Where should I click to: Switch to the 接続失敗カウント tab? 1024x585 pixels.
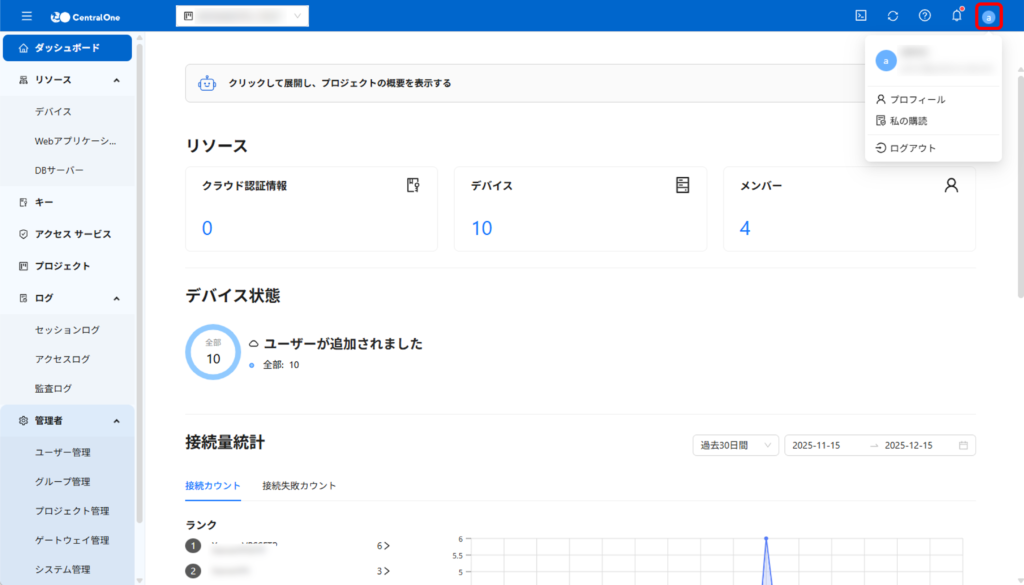(299, 486)
